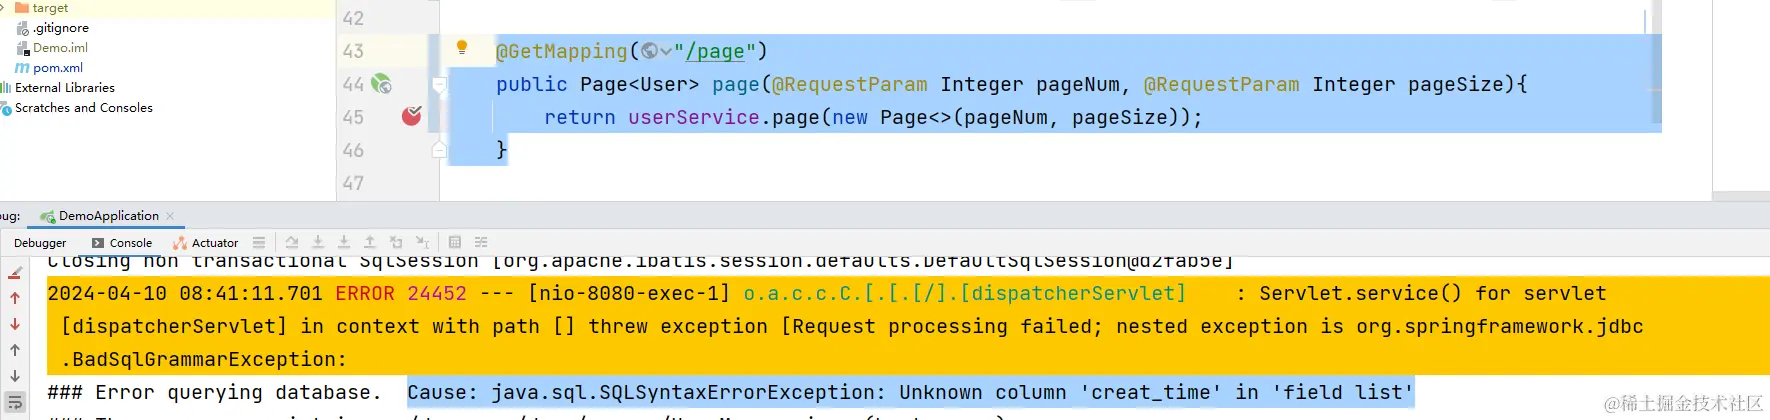Open the Actuator tab
Image resolution: width=1770 pixels, height=420 pixels.
coord(206,243)
